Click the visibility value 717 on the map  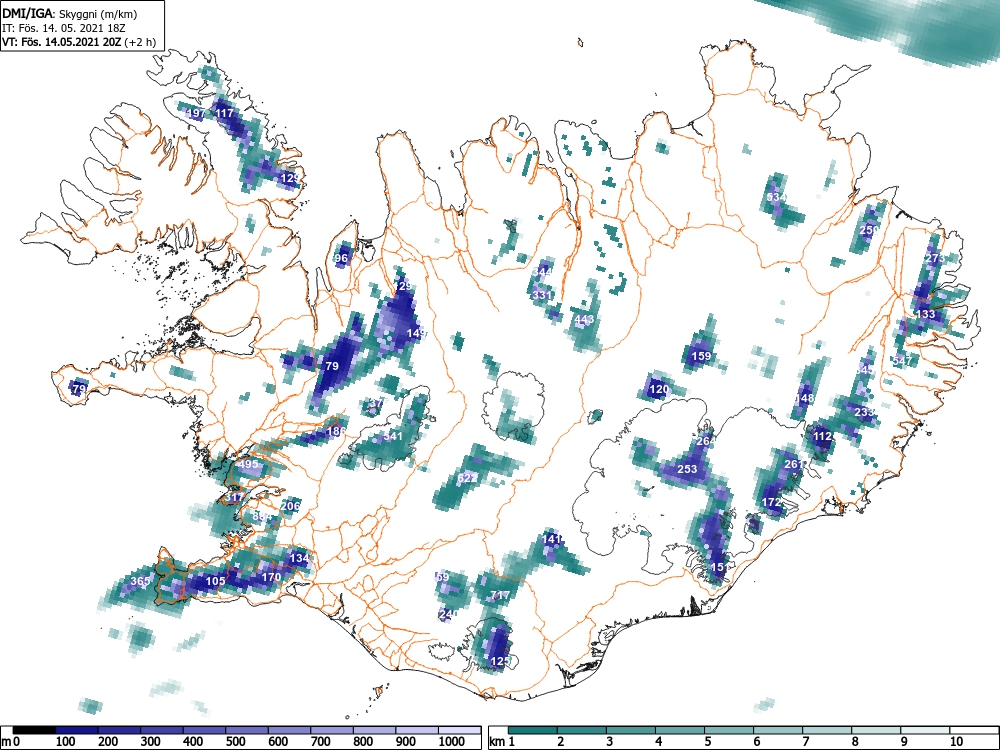click(x=500, y=595)
